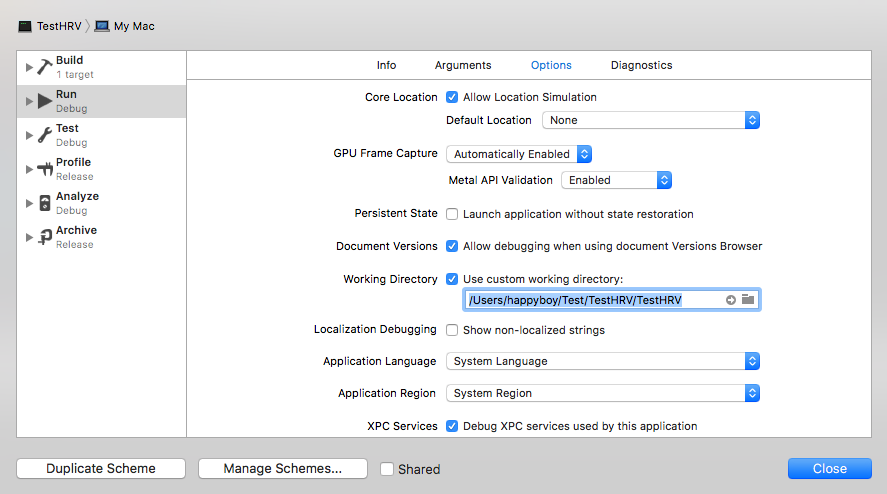
Task: Open the Default Location dropdown
Action: [651, 120]
